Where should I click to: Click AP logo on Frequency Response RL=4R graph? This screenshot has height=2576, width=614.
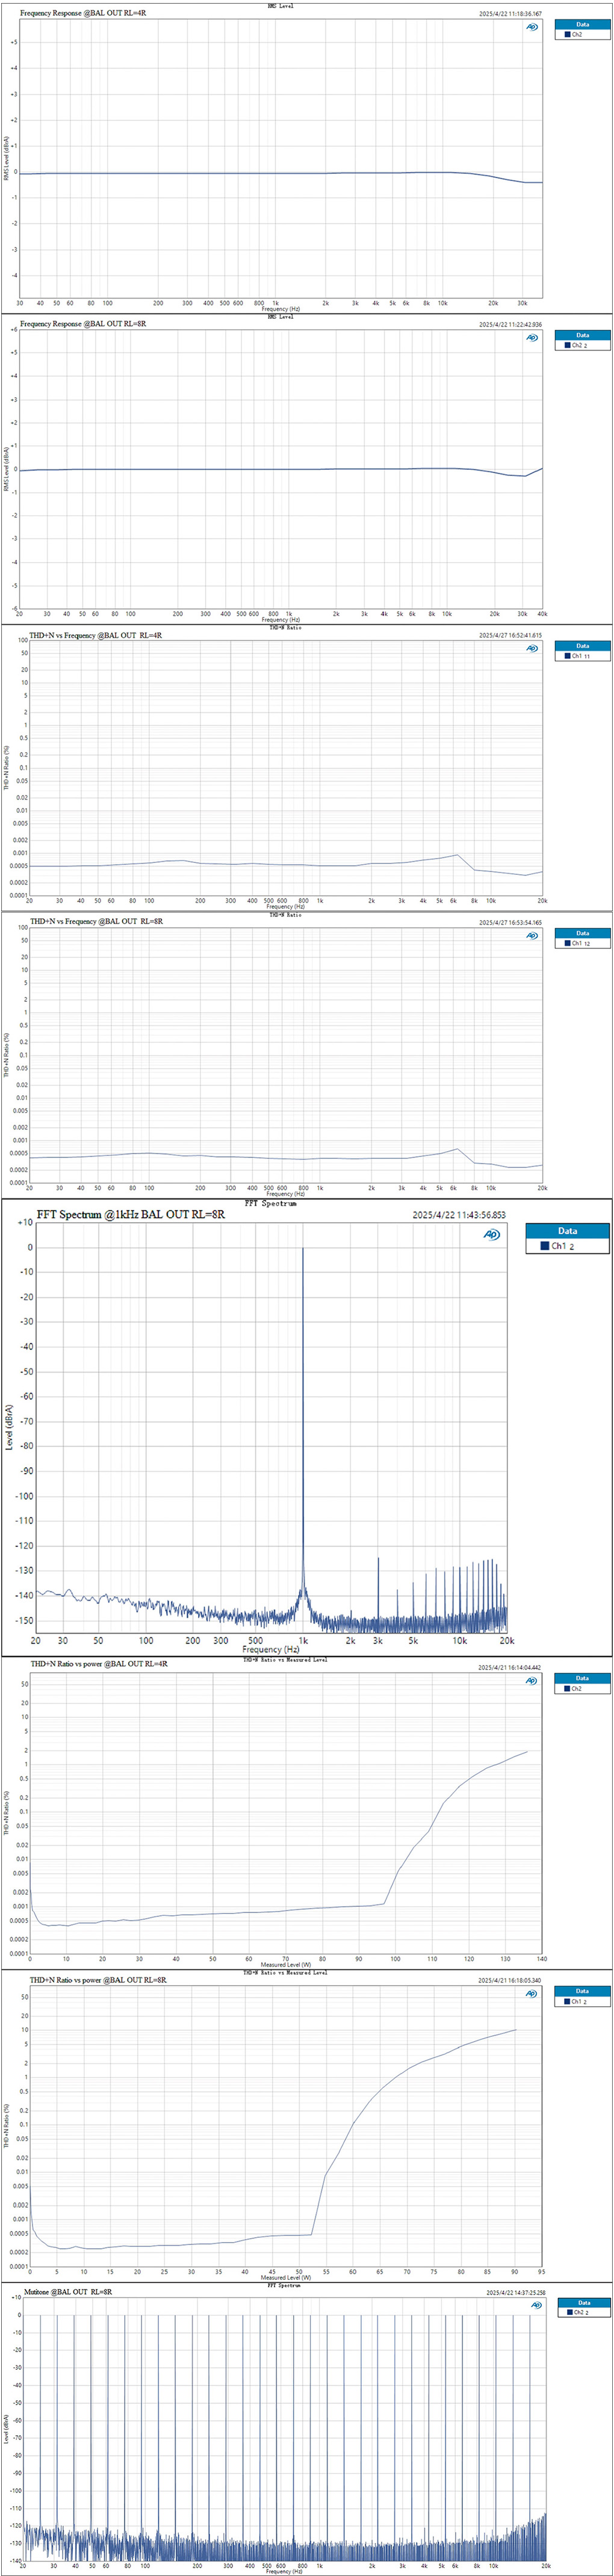[532, 27]
